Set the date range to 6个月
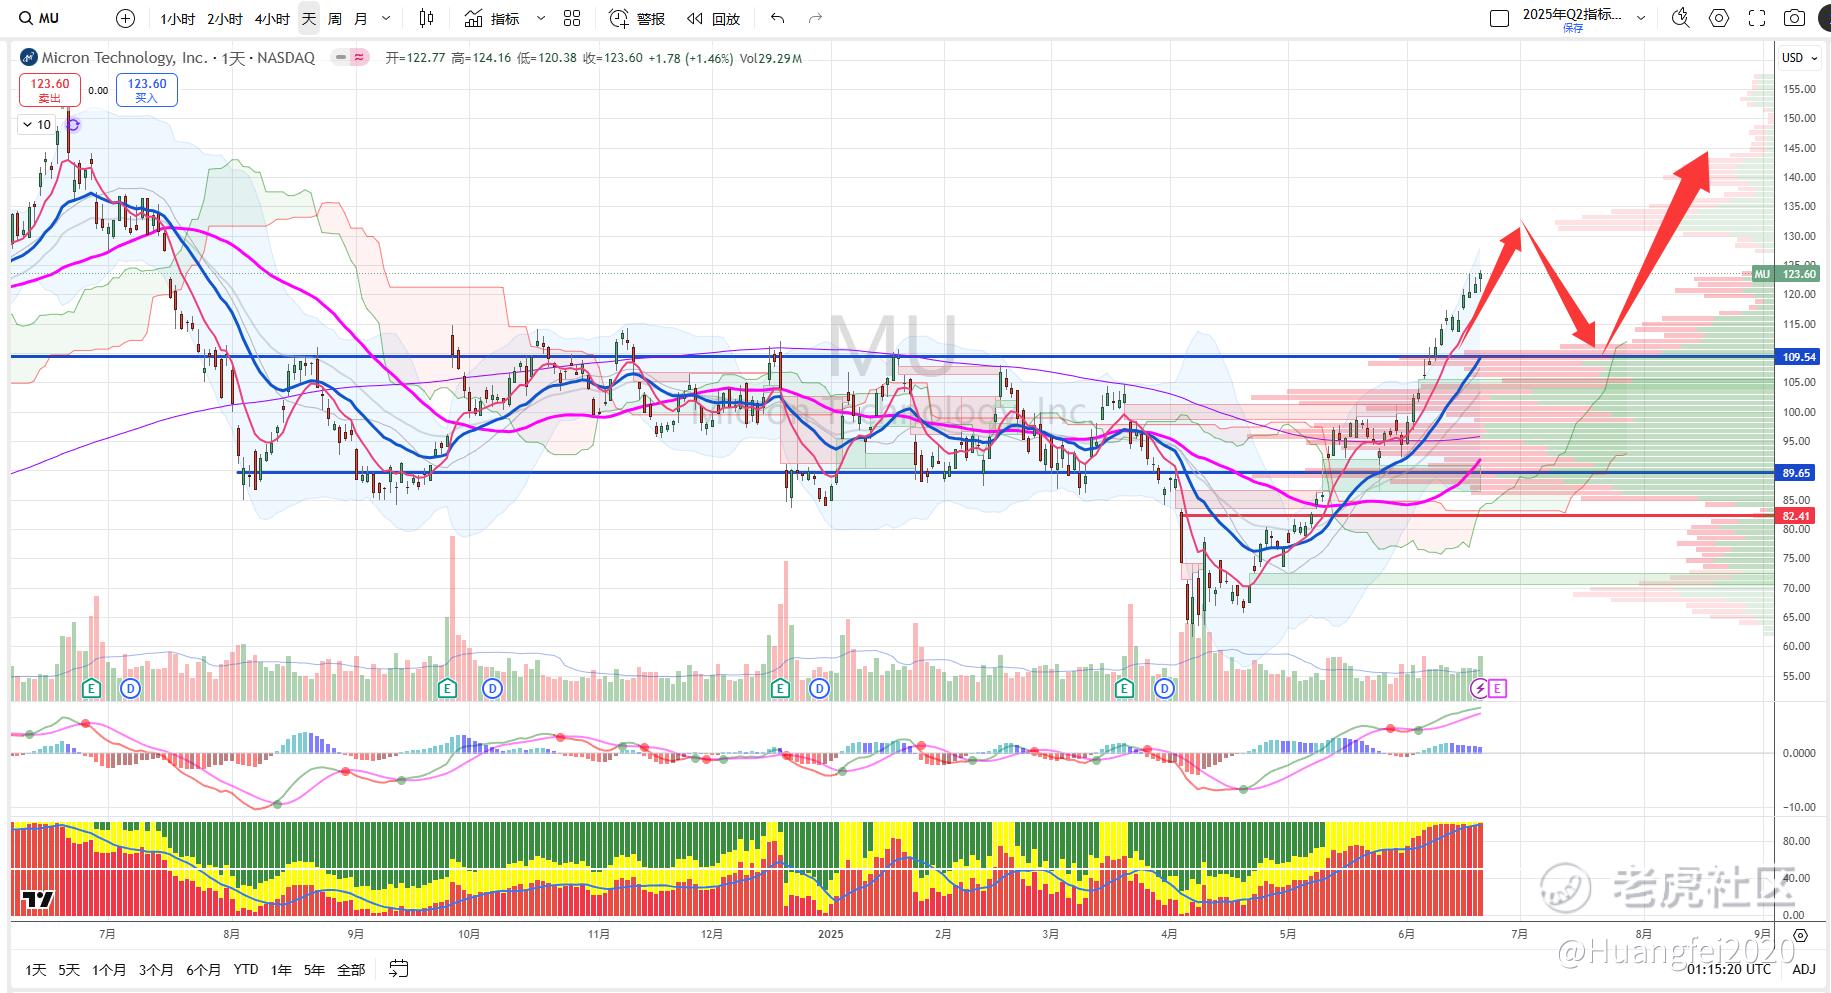 click(203, 969)
